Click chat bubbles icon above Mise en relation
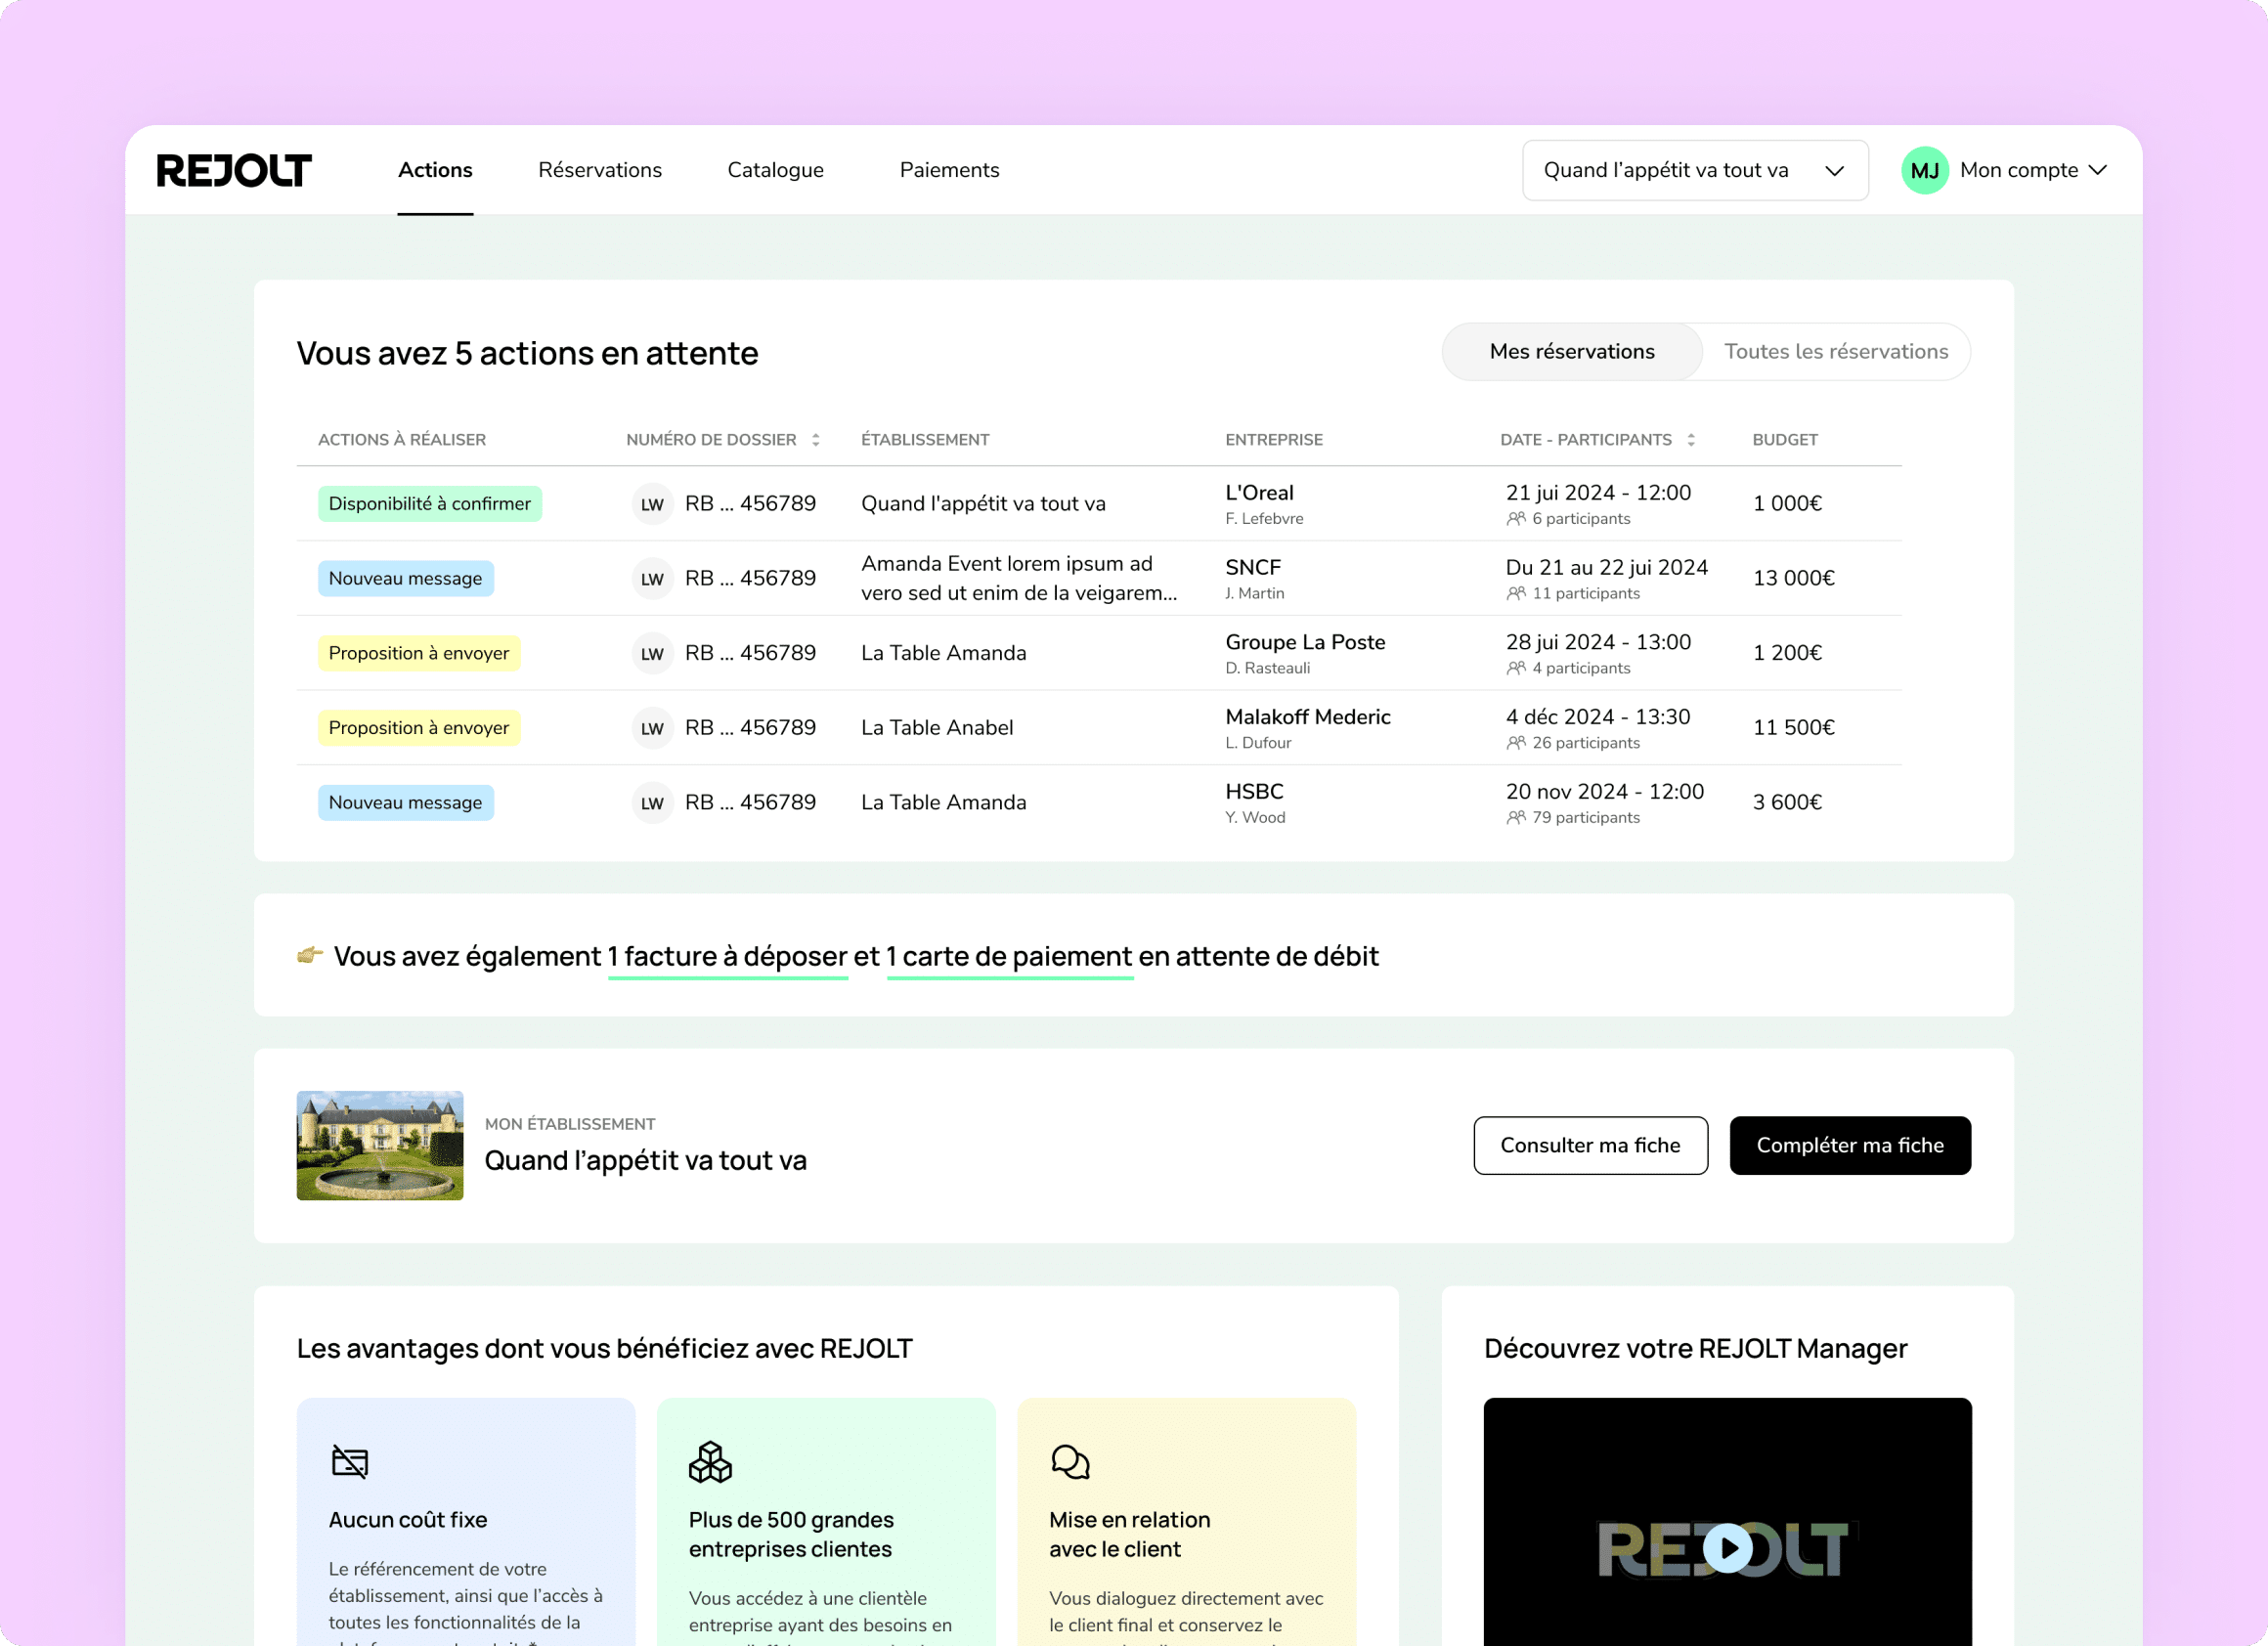Image resolution: width=2268 pixels, height=1646 pixels. point(1070,1462)
